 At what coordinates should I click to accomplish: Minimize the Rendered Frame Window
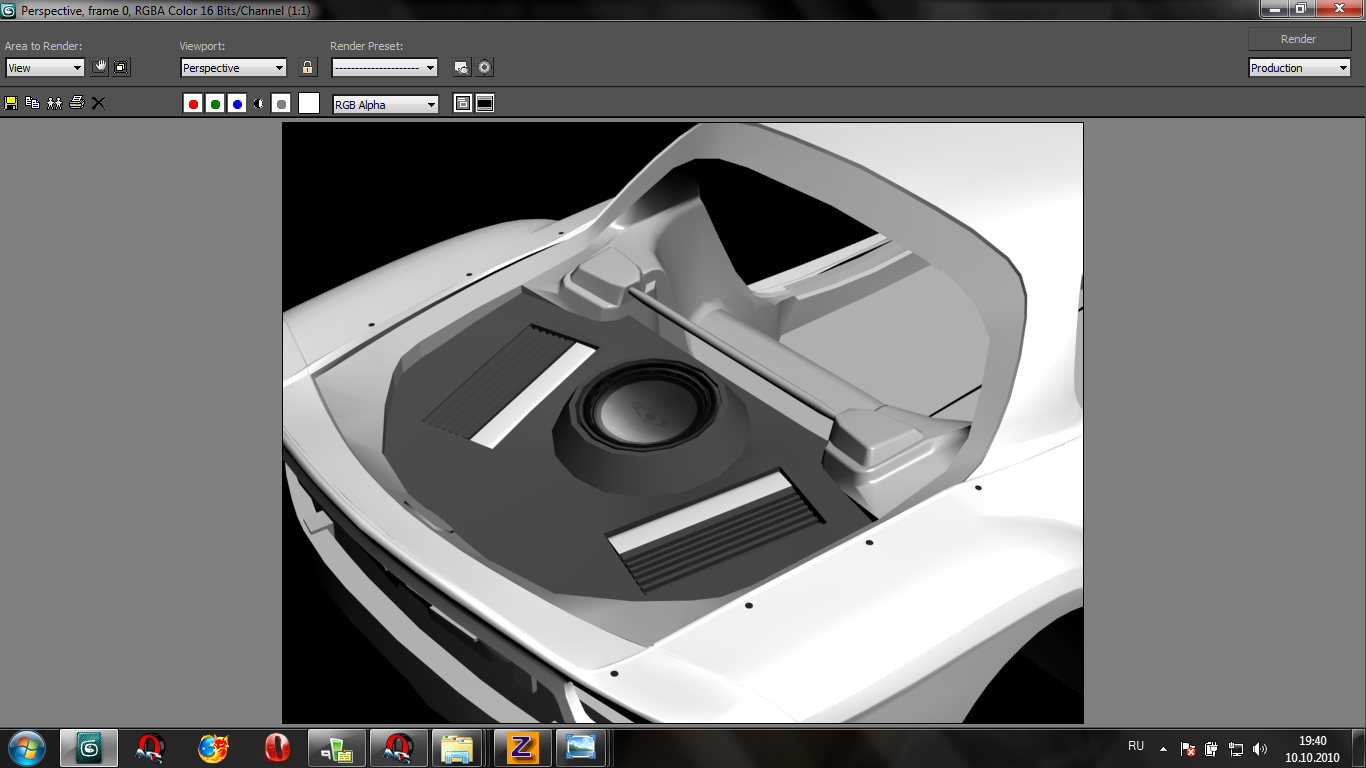pos(1273,8)
